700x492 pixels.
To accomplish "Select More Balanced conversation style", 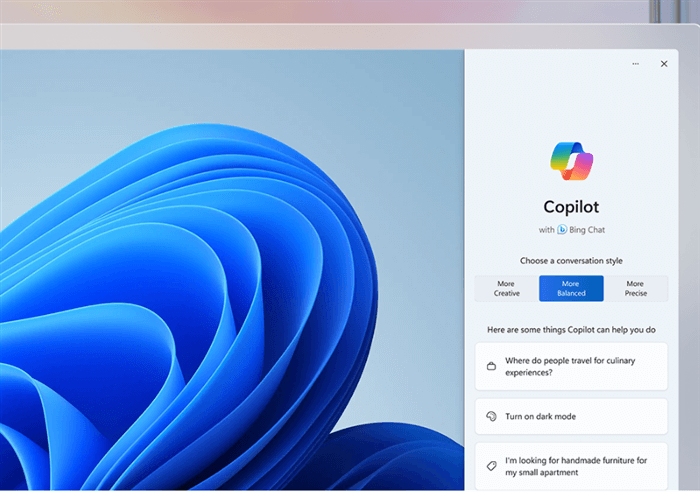I will coord(571,288).
